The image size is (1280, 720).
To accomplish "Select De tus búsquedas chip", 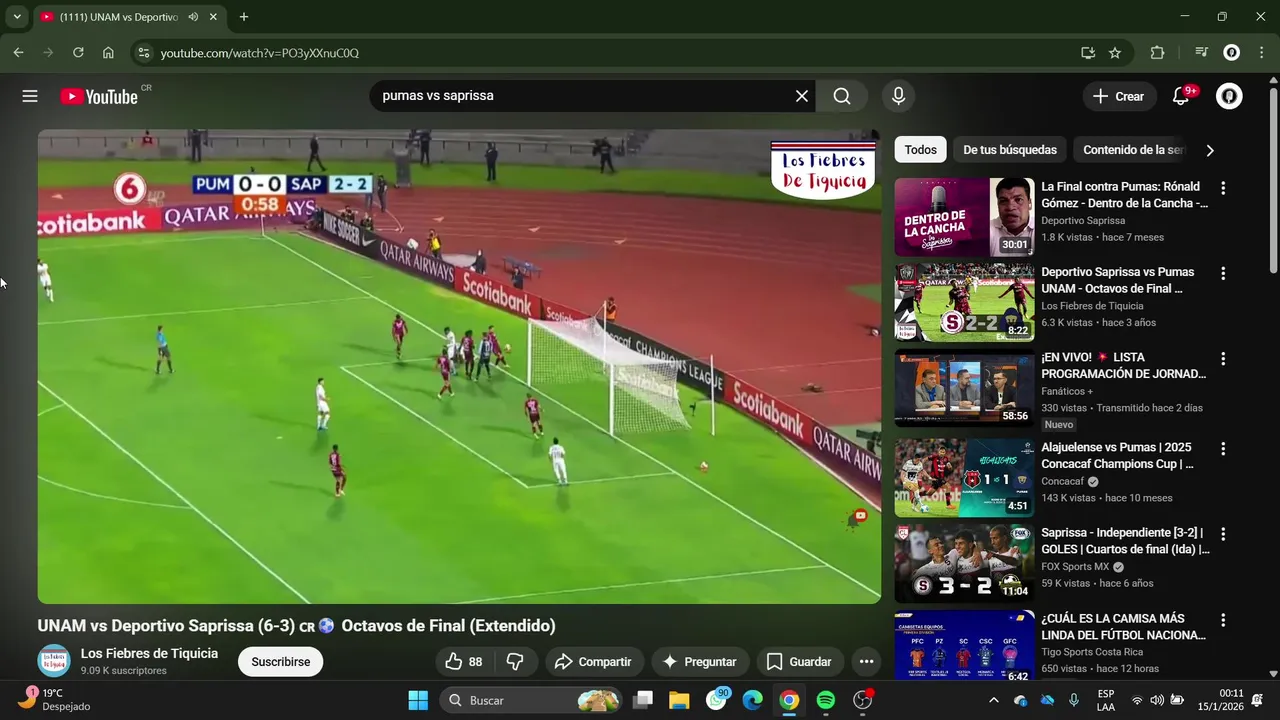I will [x=1009, y=150].
